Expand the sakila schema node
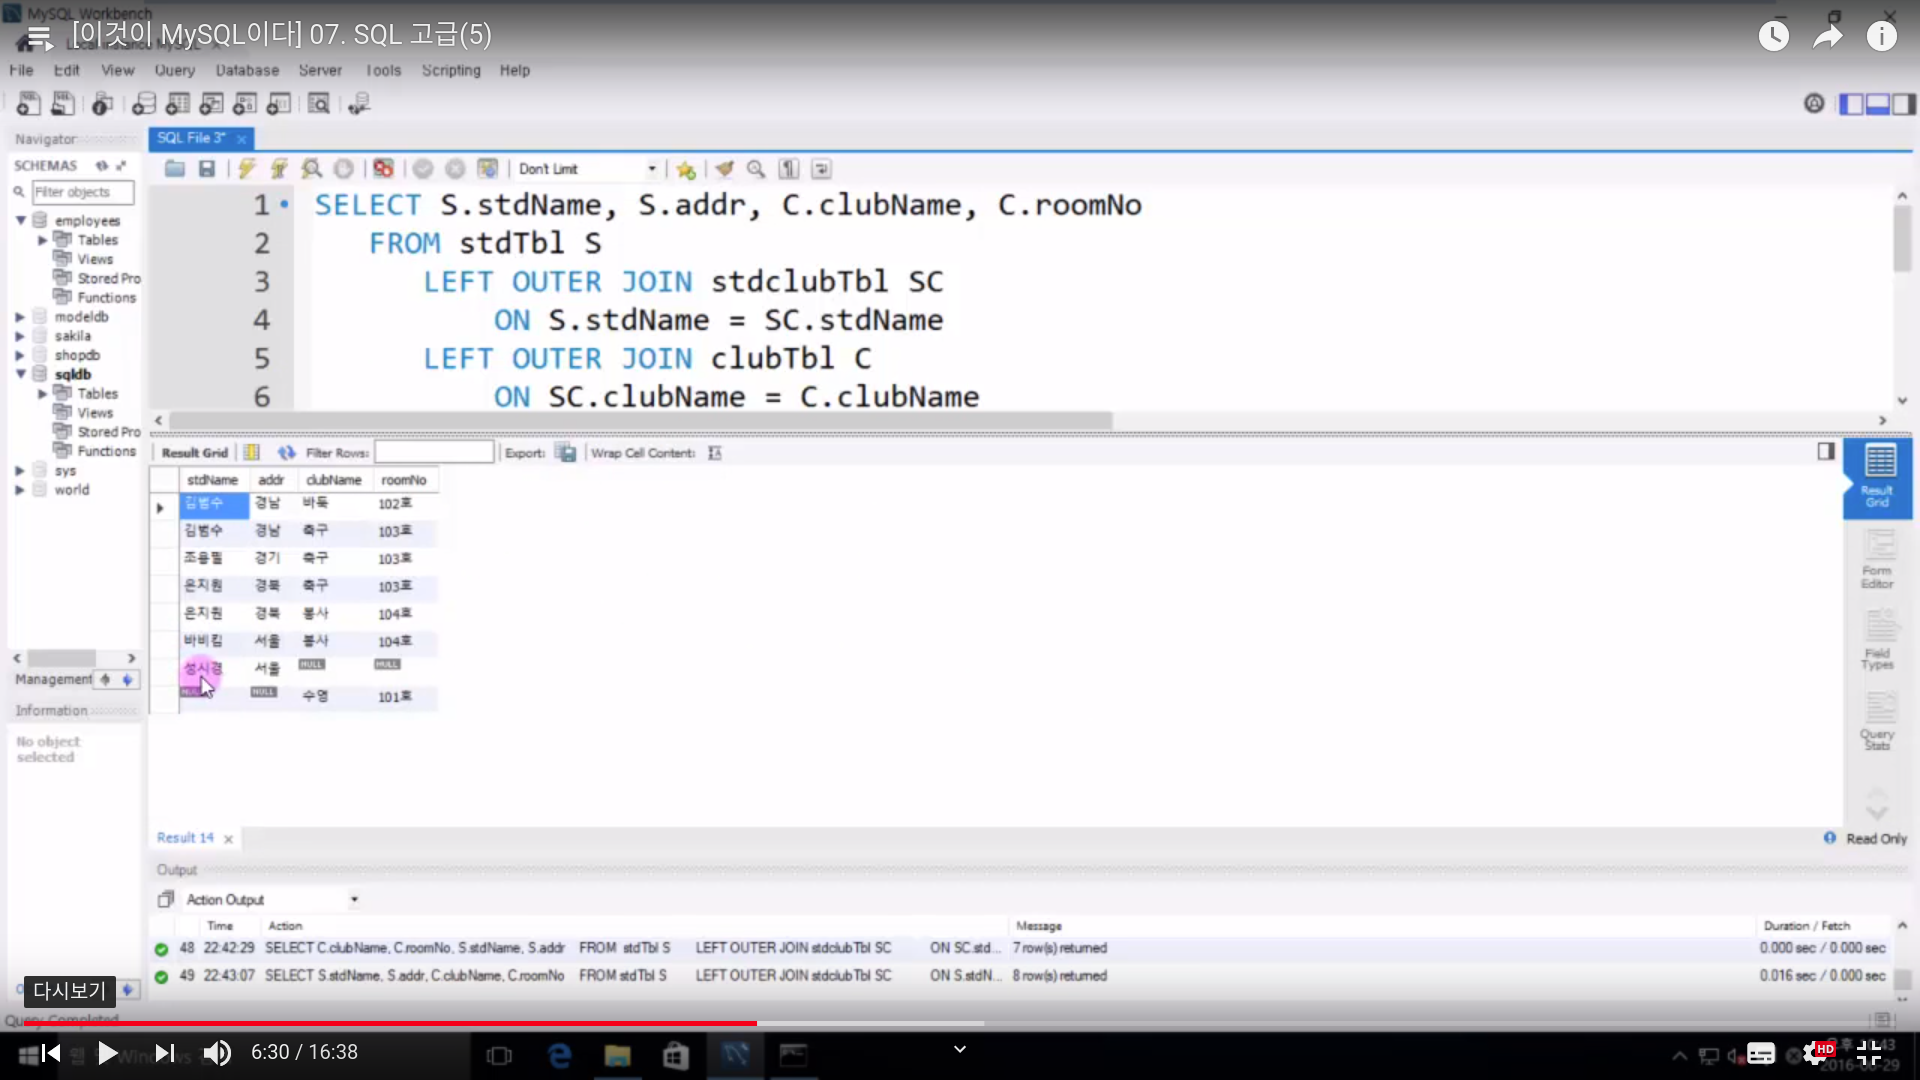 (20, 336)
